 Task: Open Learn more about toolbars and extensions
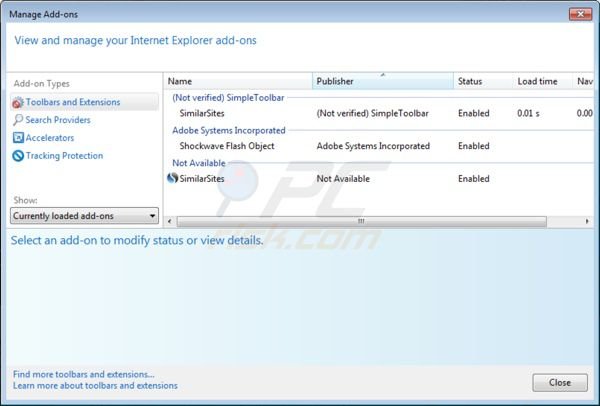click(95, 385)
